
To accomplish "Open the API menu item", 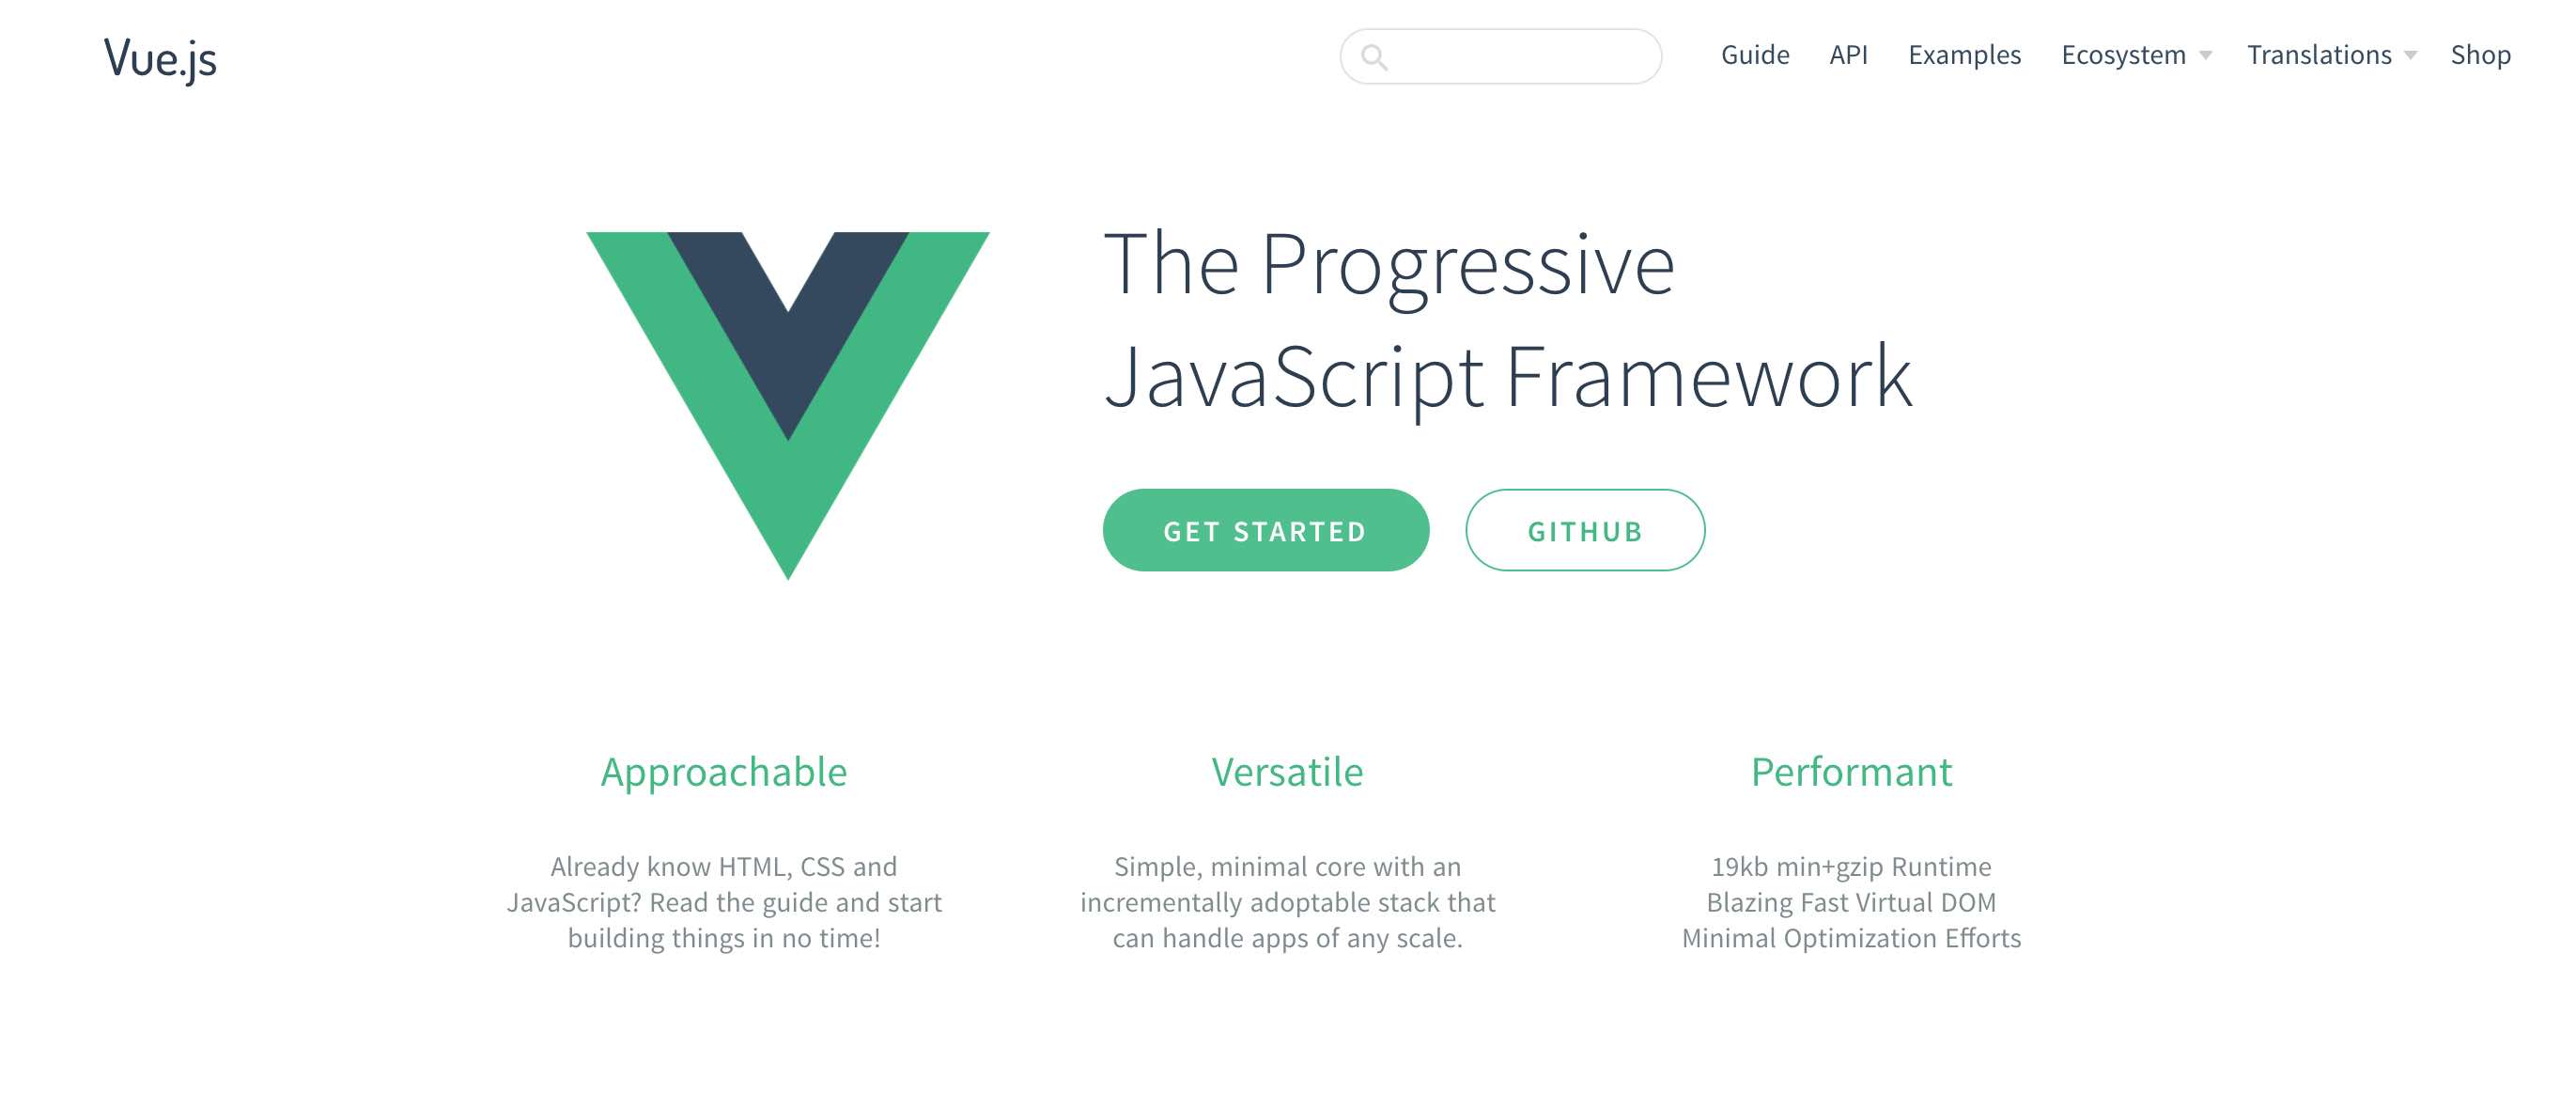I will 1848,55.
